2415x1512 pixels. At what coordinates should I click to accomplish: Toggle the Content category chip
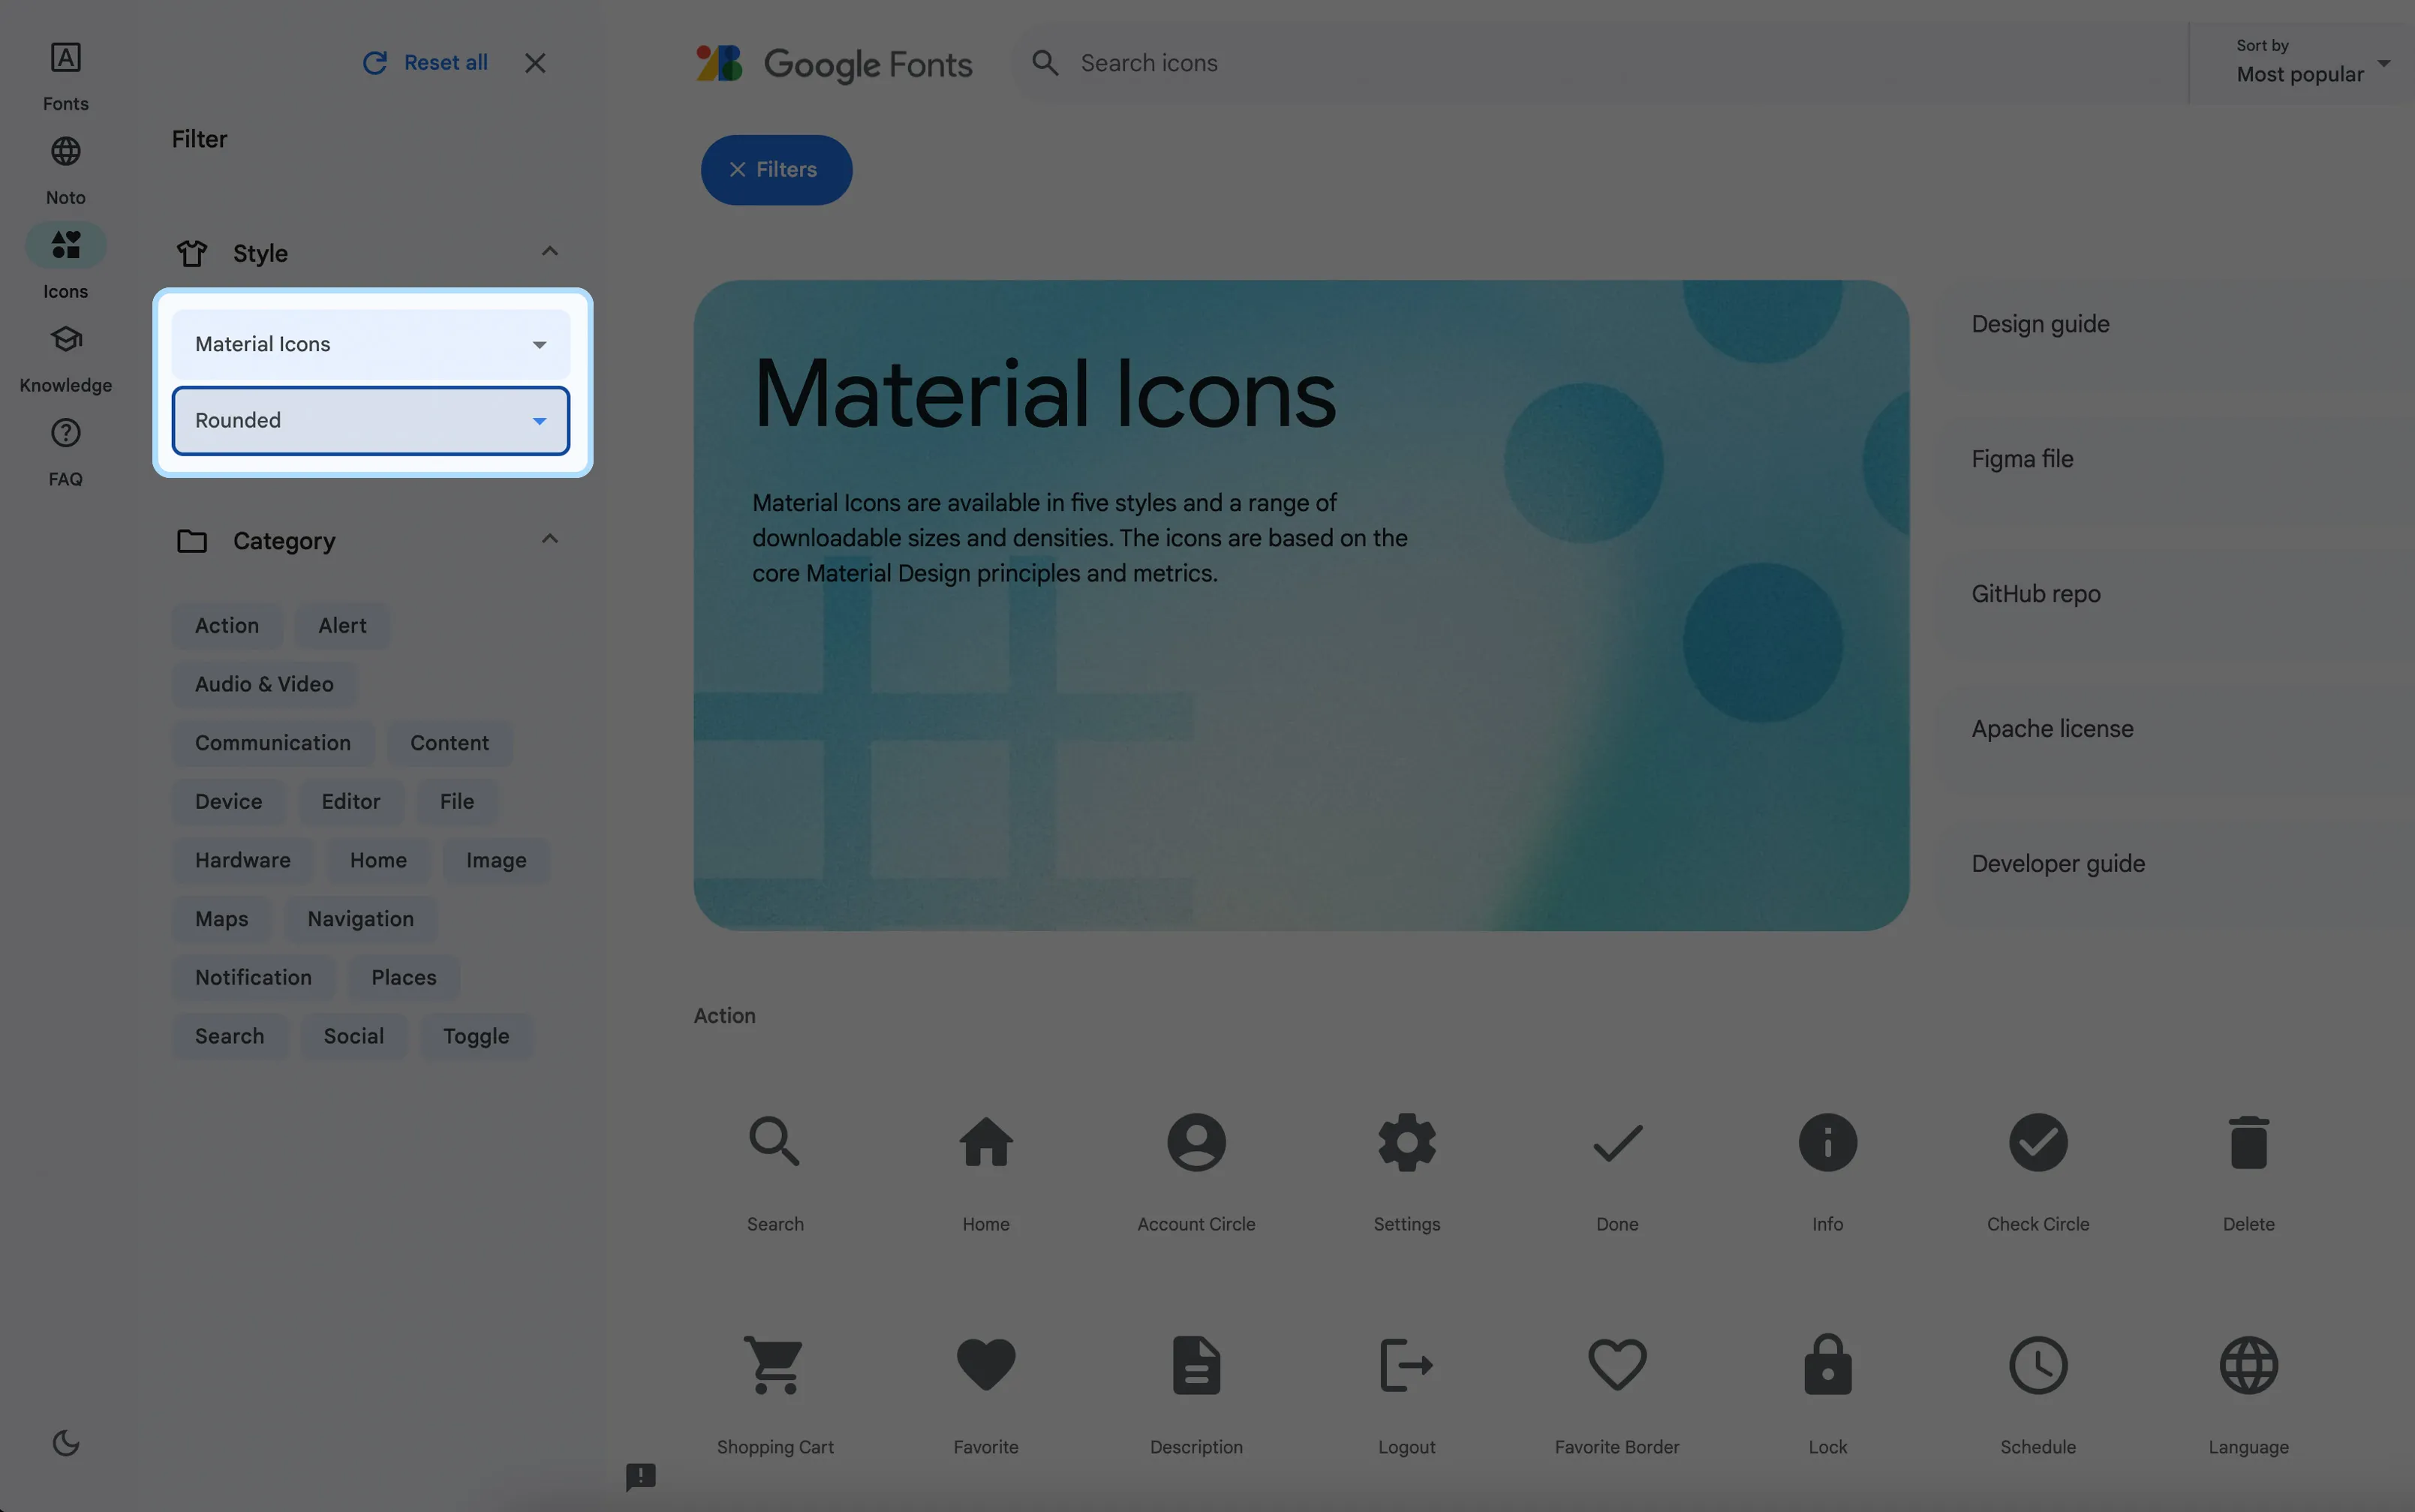click(449, 743)
